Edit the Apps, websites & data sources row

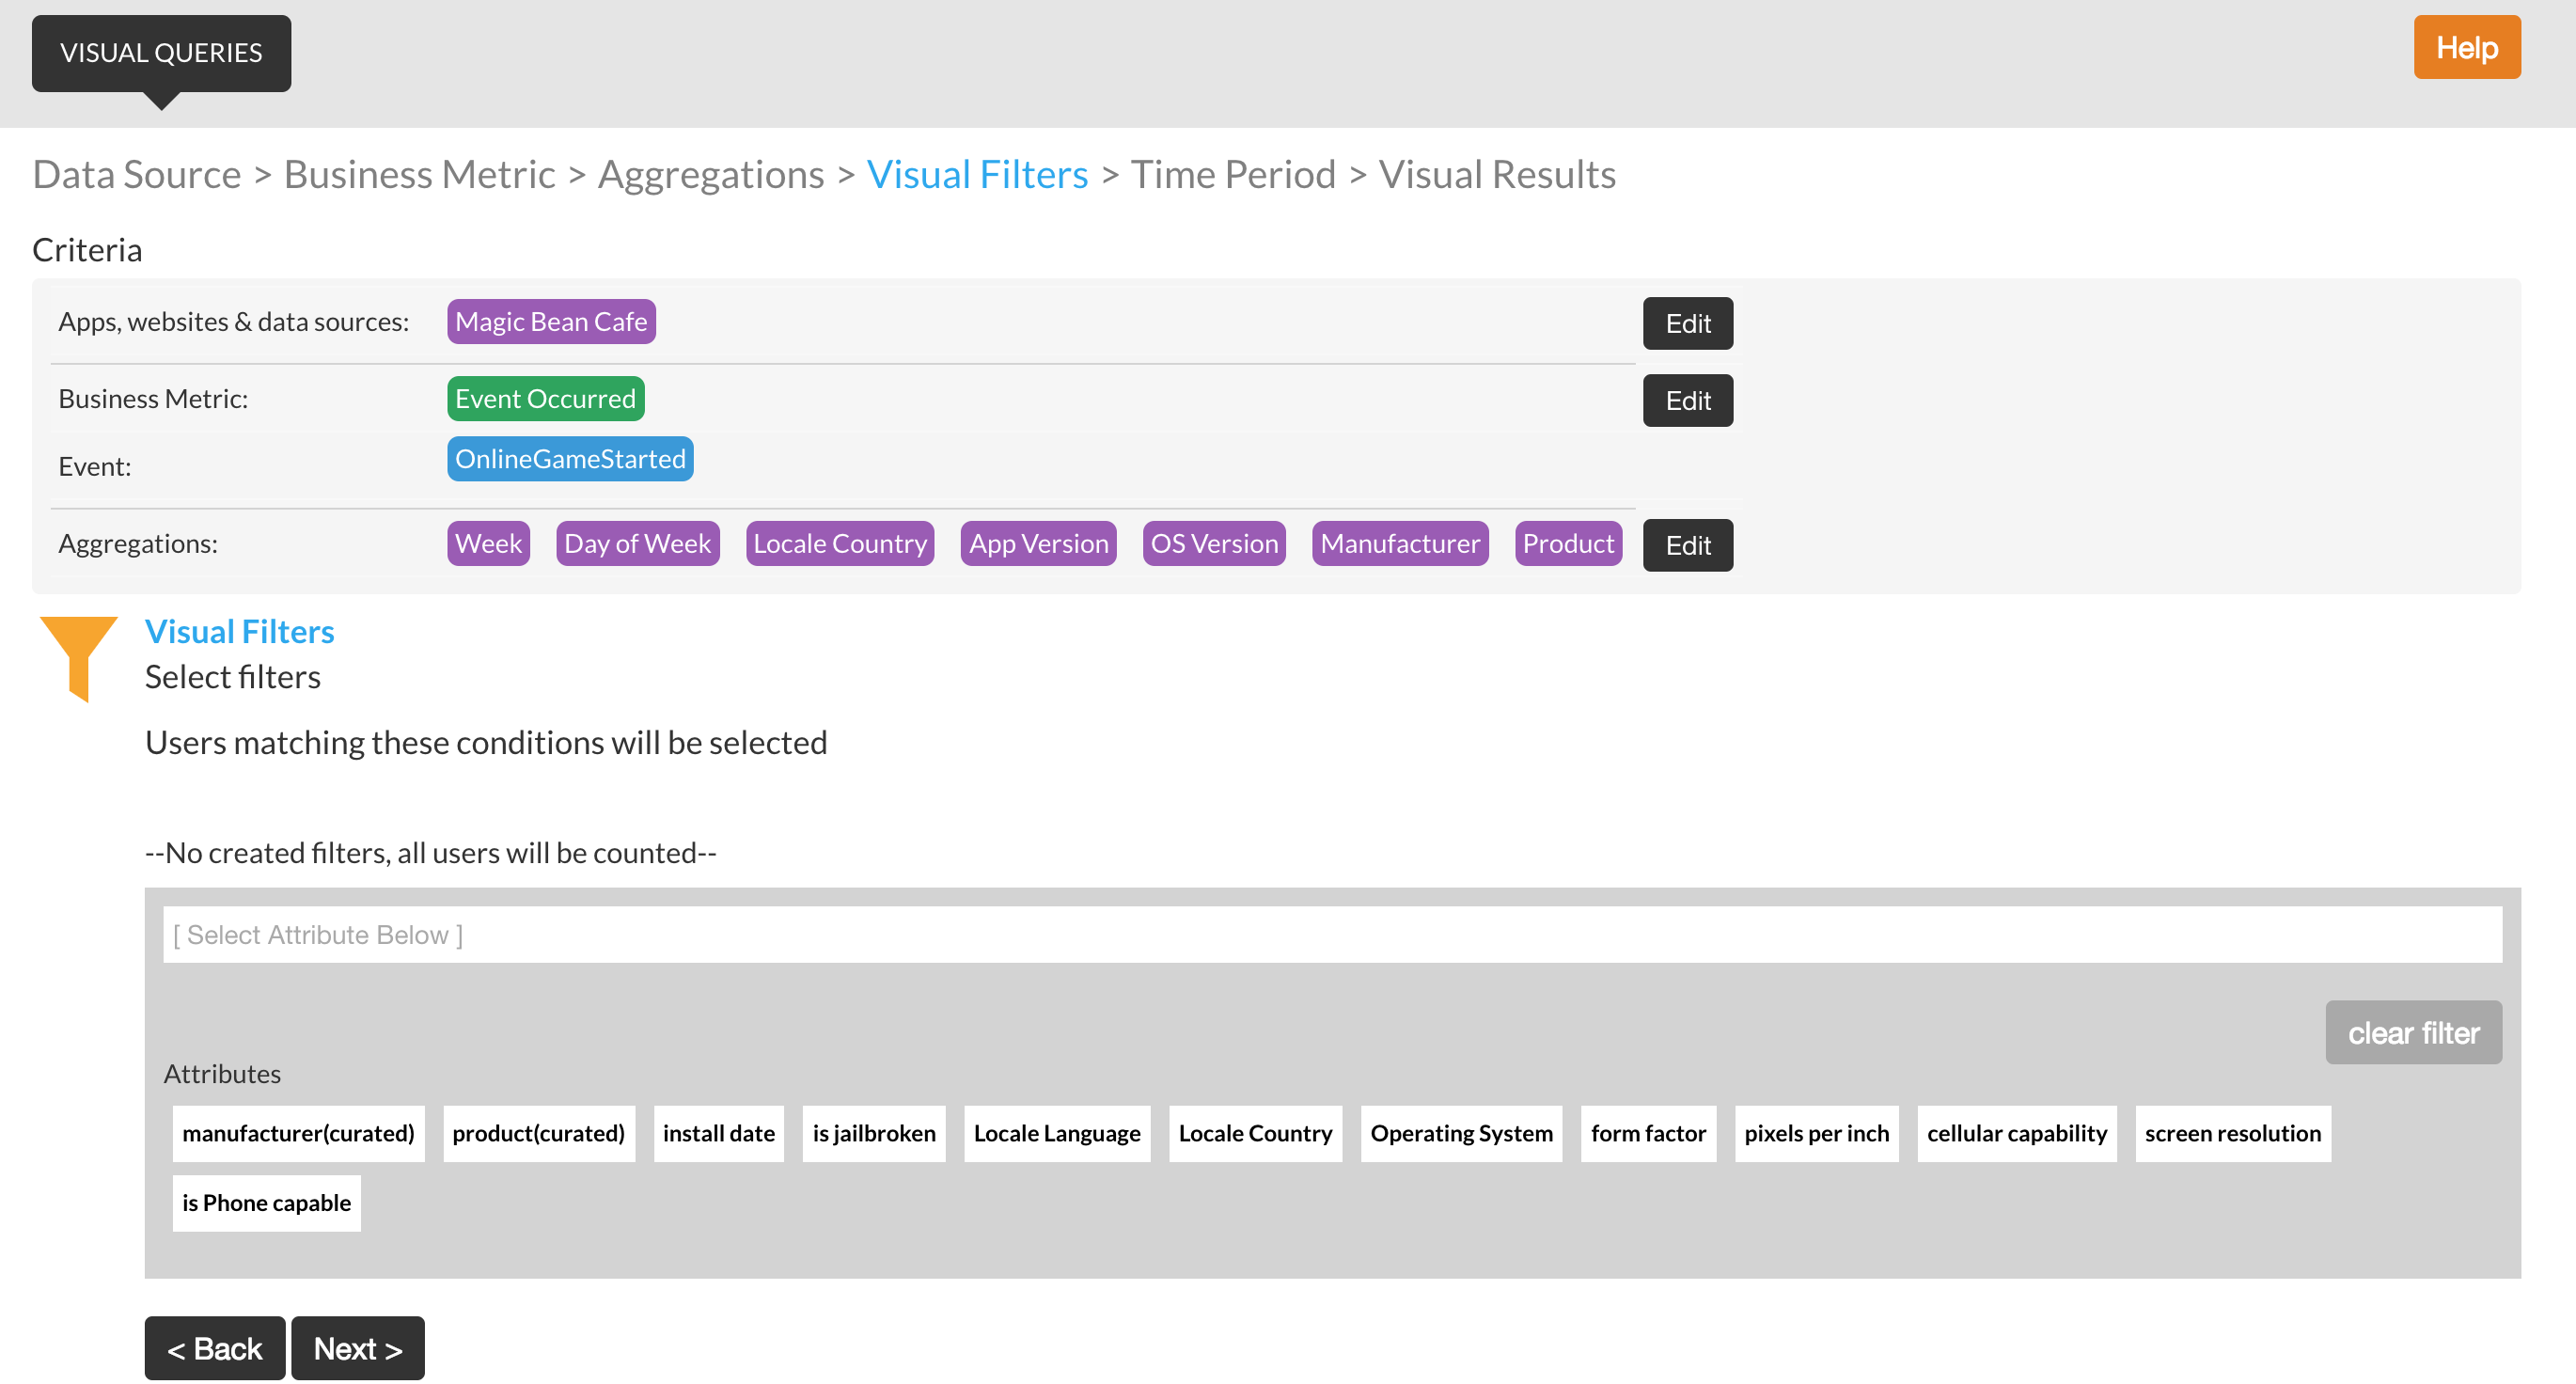click(1687, 323)
